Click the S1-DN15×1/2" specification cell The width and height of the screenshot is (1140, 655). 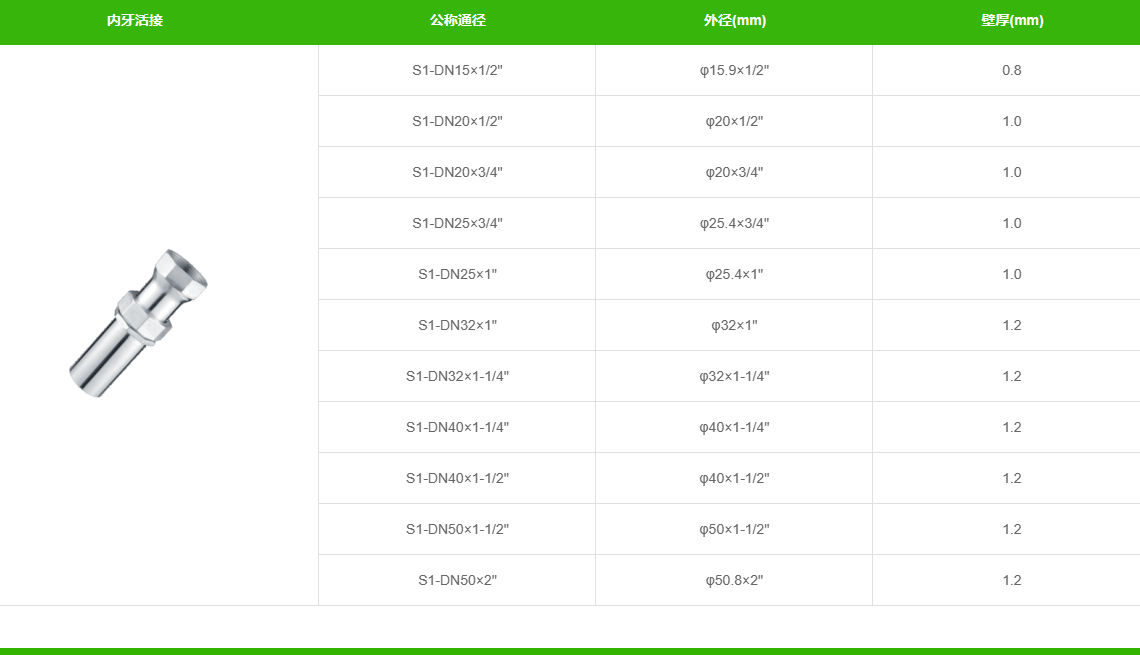coord(457,70)
